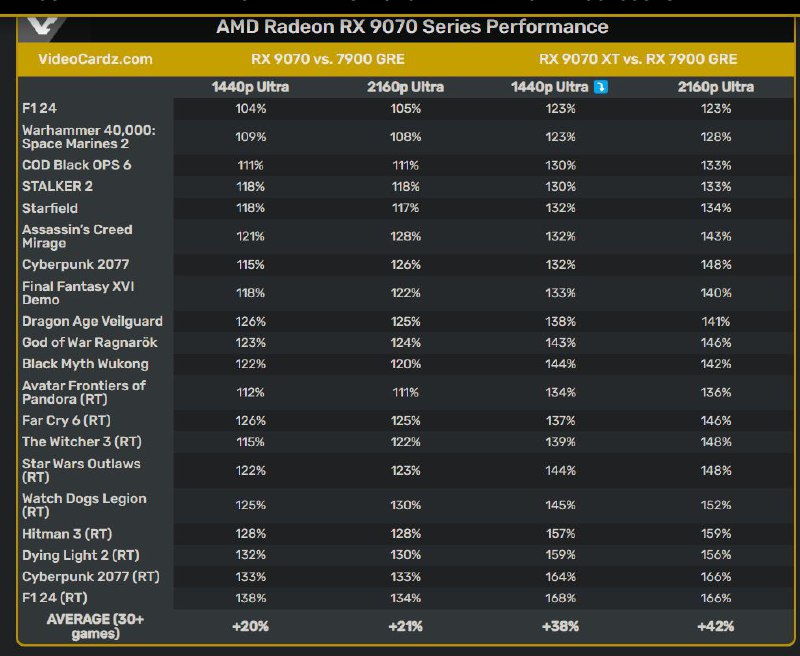Click the +38% average value
The height and width of the screenshot is (656, 800).
[x=561, y=626]
